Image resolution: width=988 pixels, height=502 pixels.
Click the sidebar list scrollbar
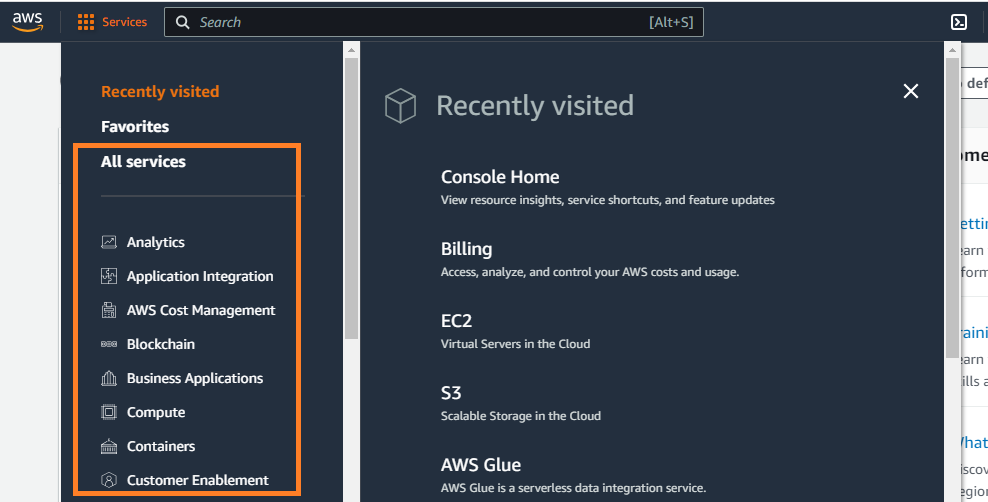click(x=351, y=198)
